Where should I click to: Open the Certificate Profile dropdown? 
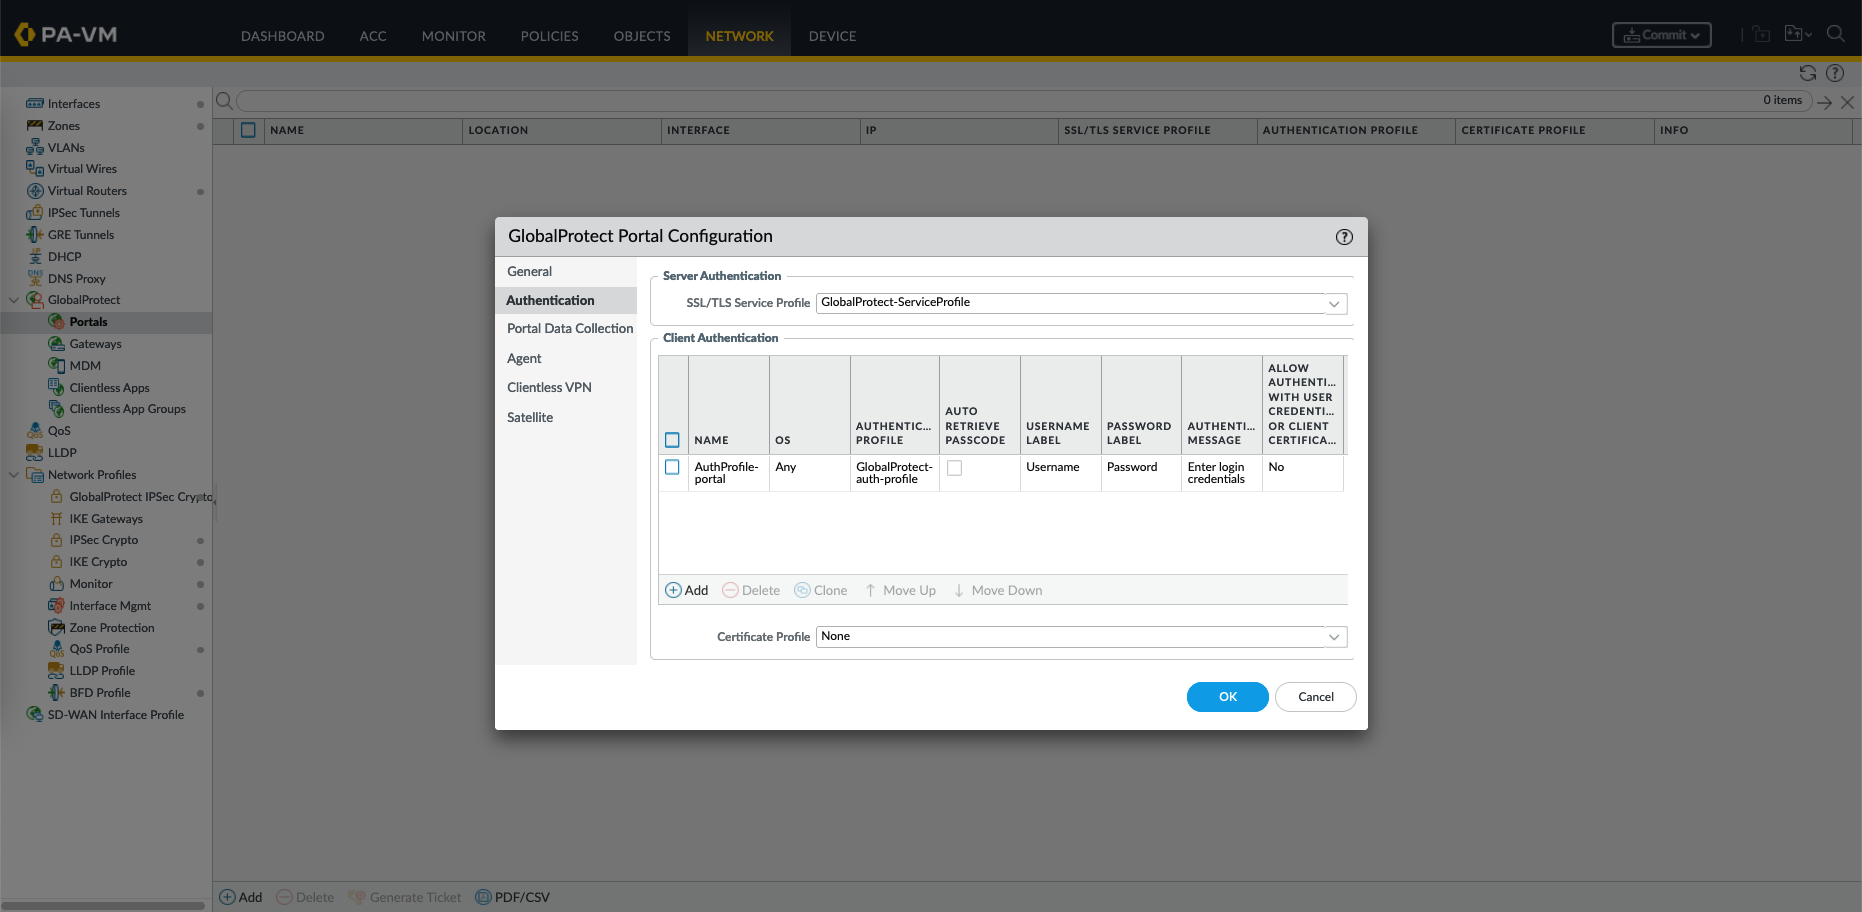pyautogui.click(x=1333, y=637)
